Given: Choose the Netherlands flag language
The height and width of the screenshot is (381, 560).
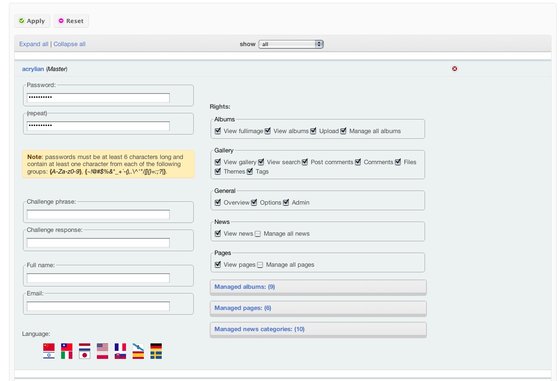Looking at the screenshot, I should [x=85, y=347].
